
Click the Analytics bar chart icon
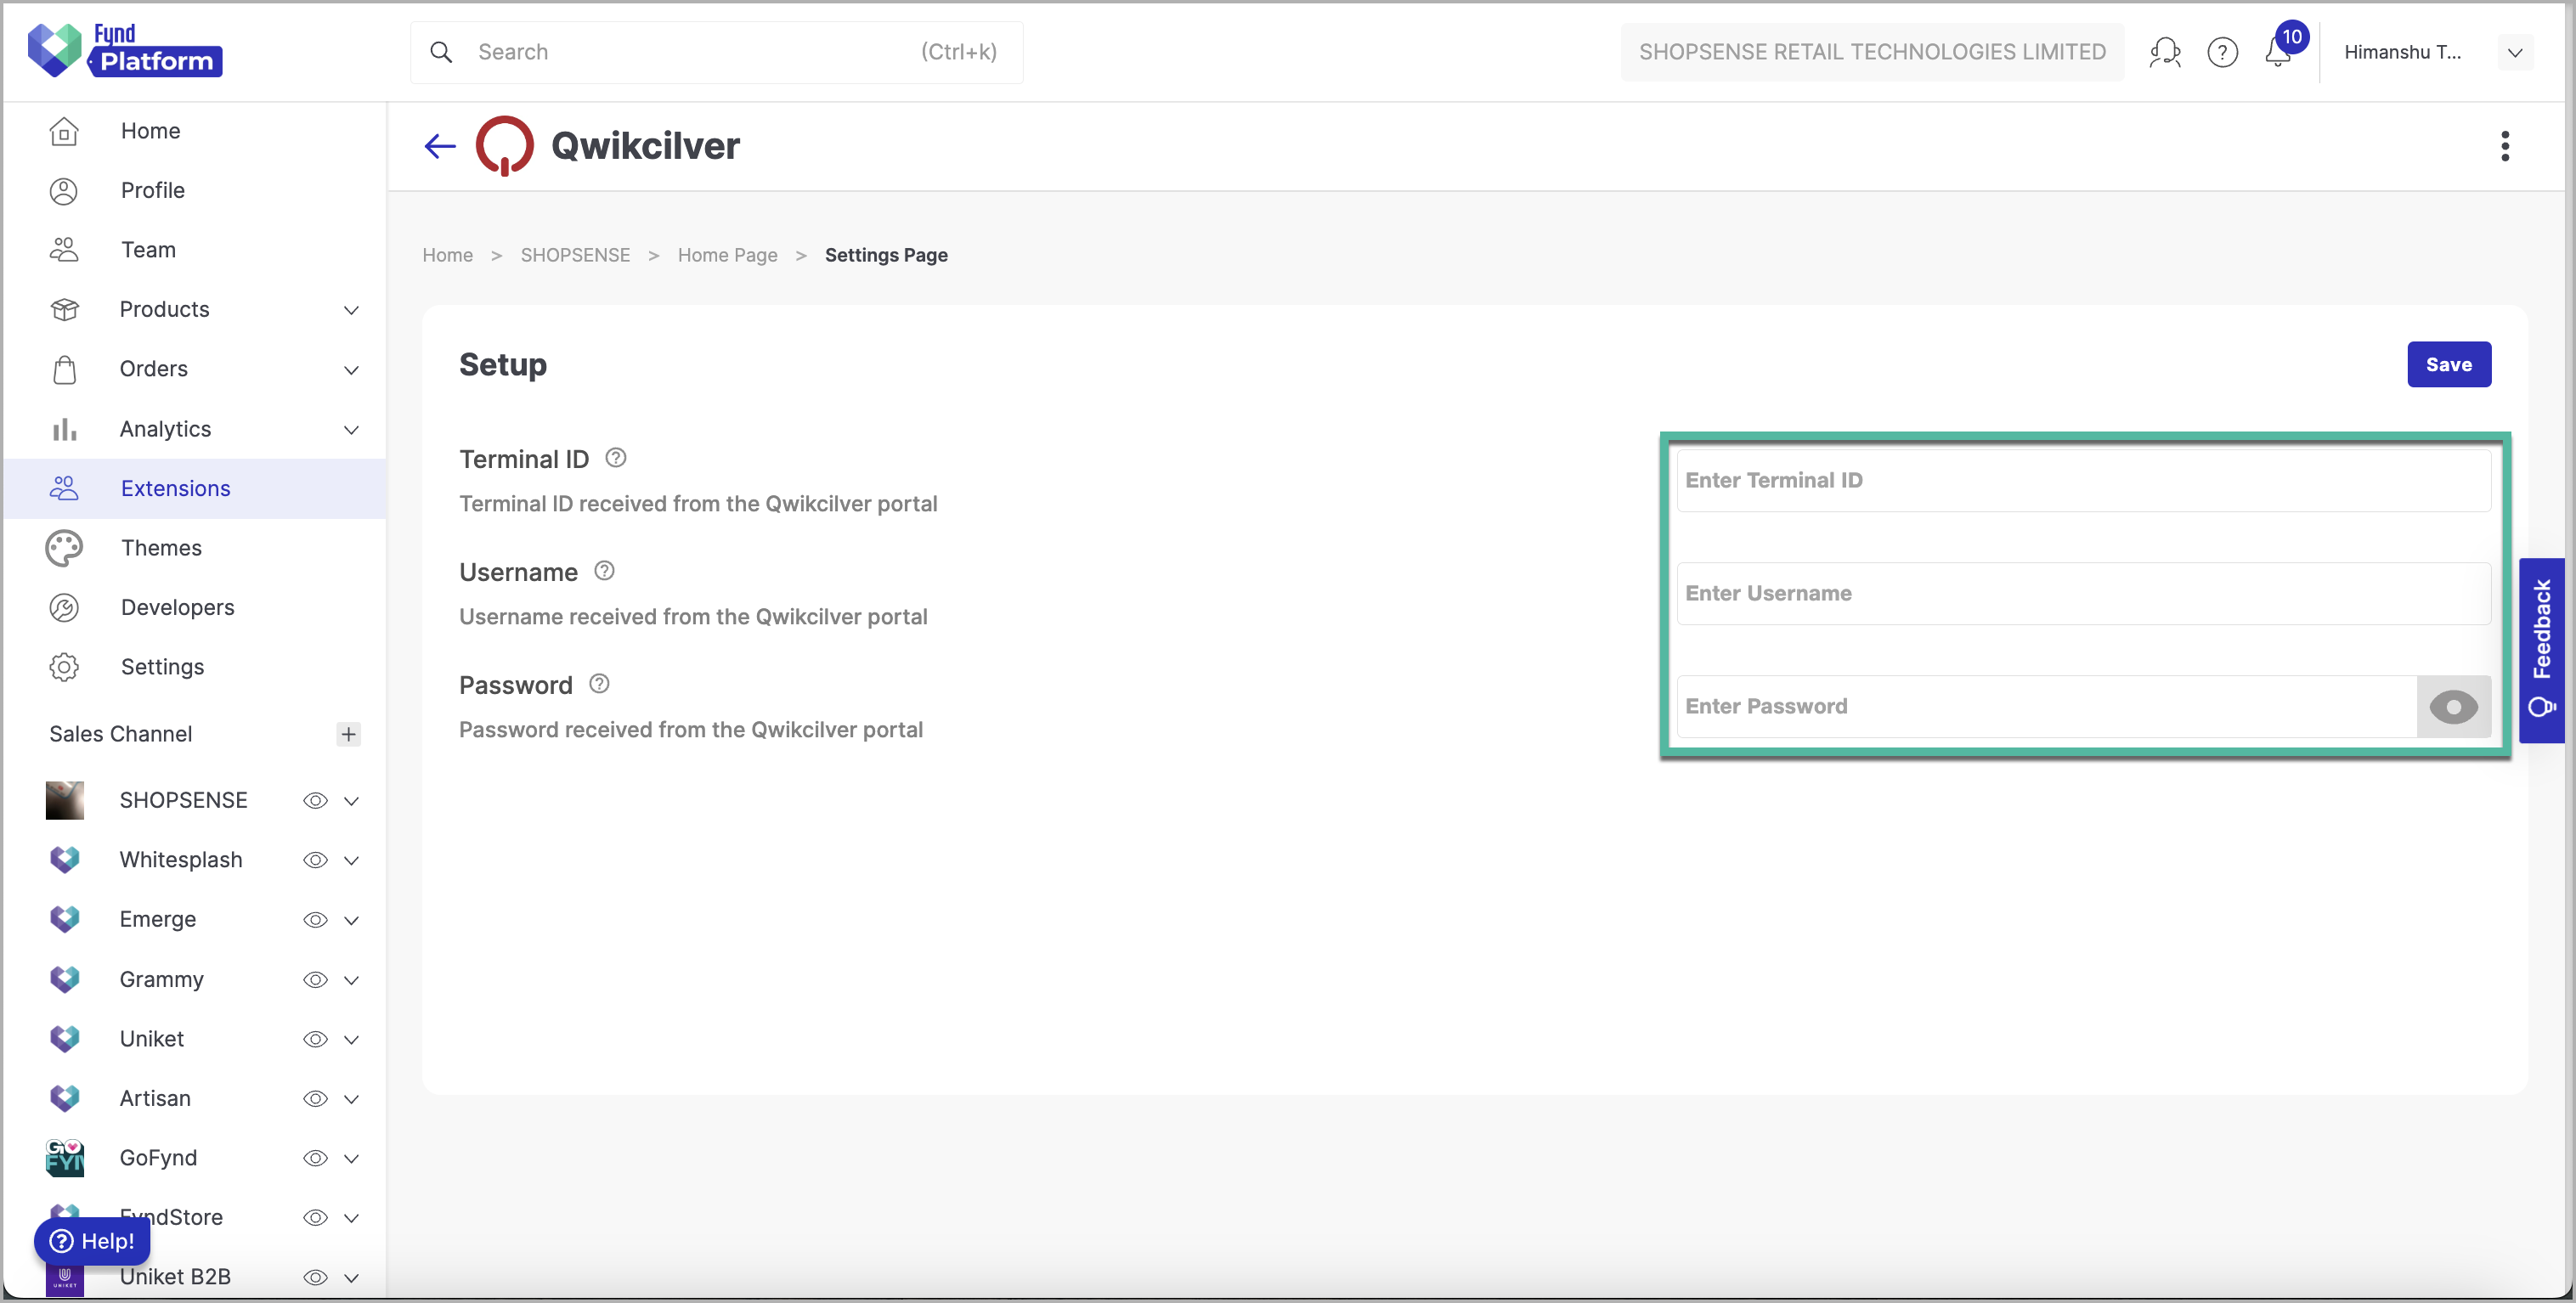tap(64, 428)
